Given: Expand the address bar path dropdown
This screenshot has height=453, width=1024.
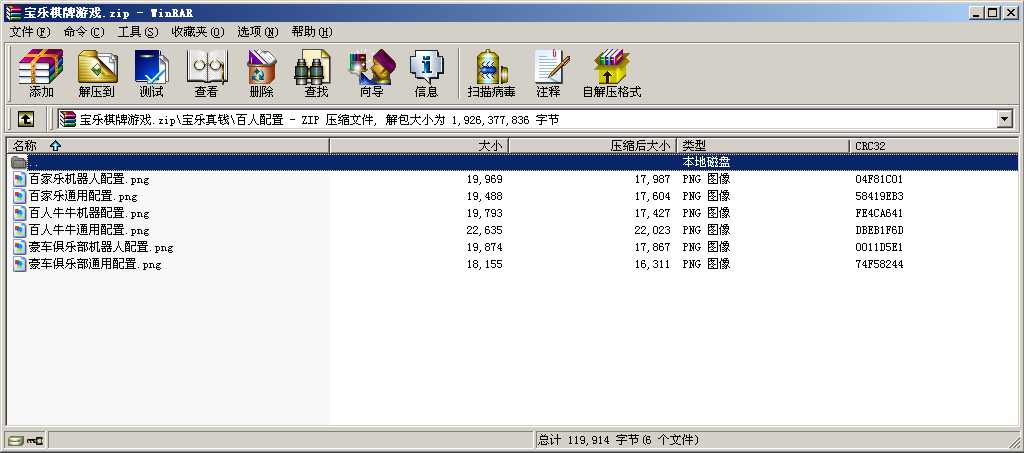Looking at the screenshot, I should point(1004,119).
